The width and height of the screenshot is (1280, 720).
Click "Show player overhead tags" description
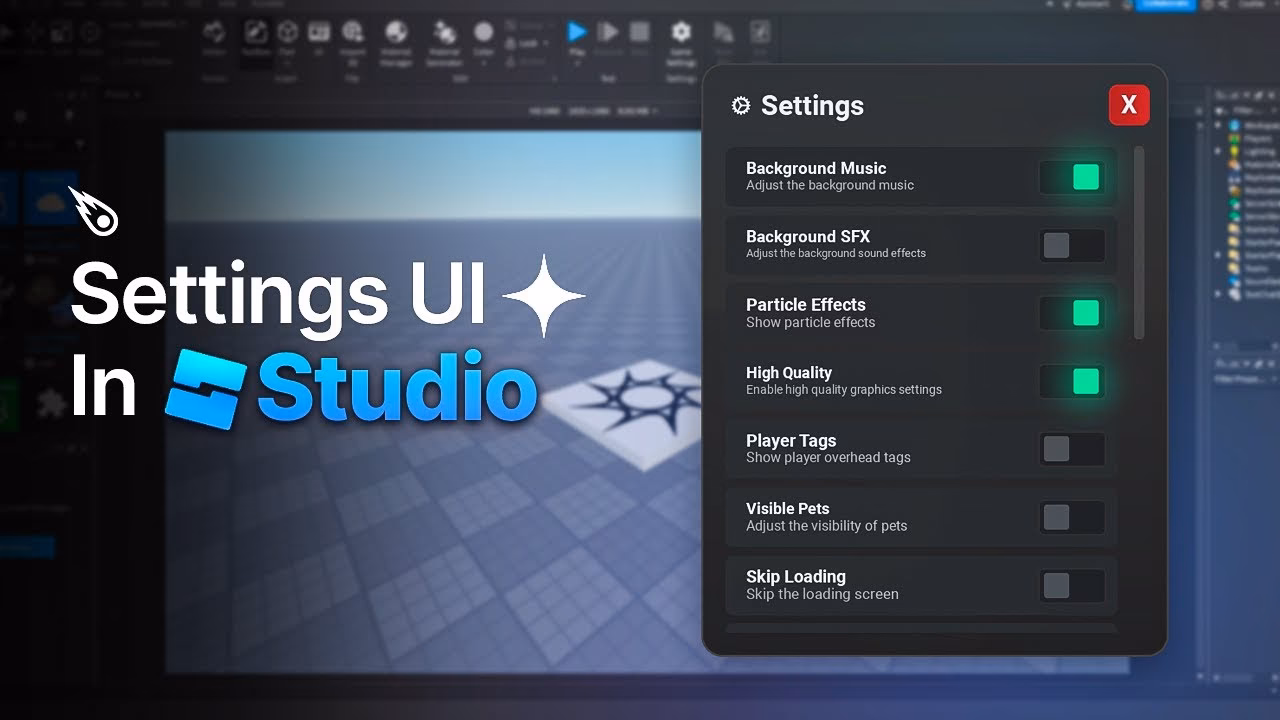pos(828,457)
